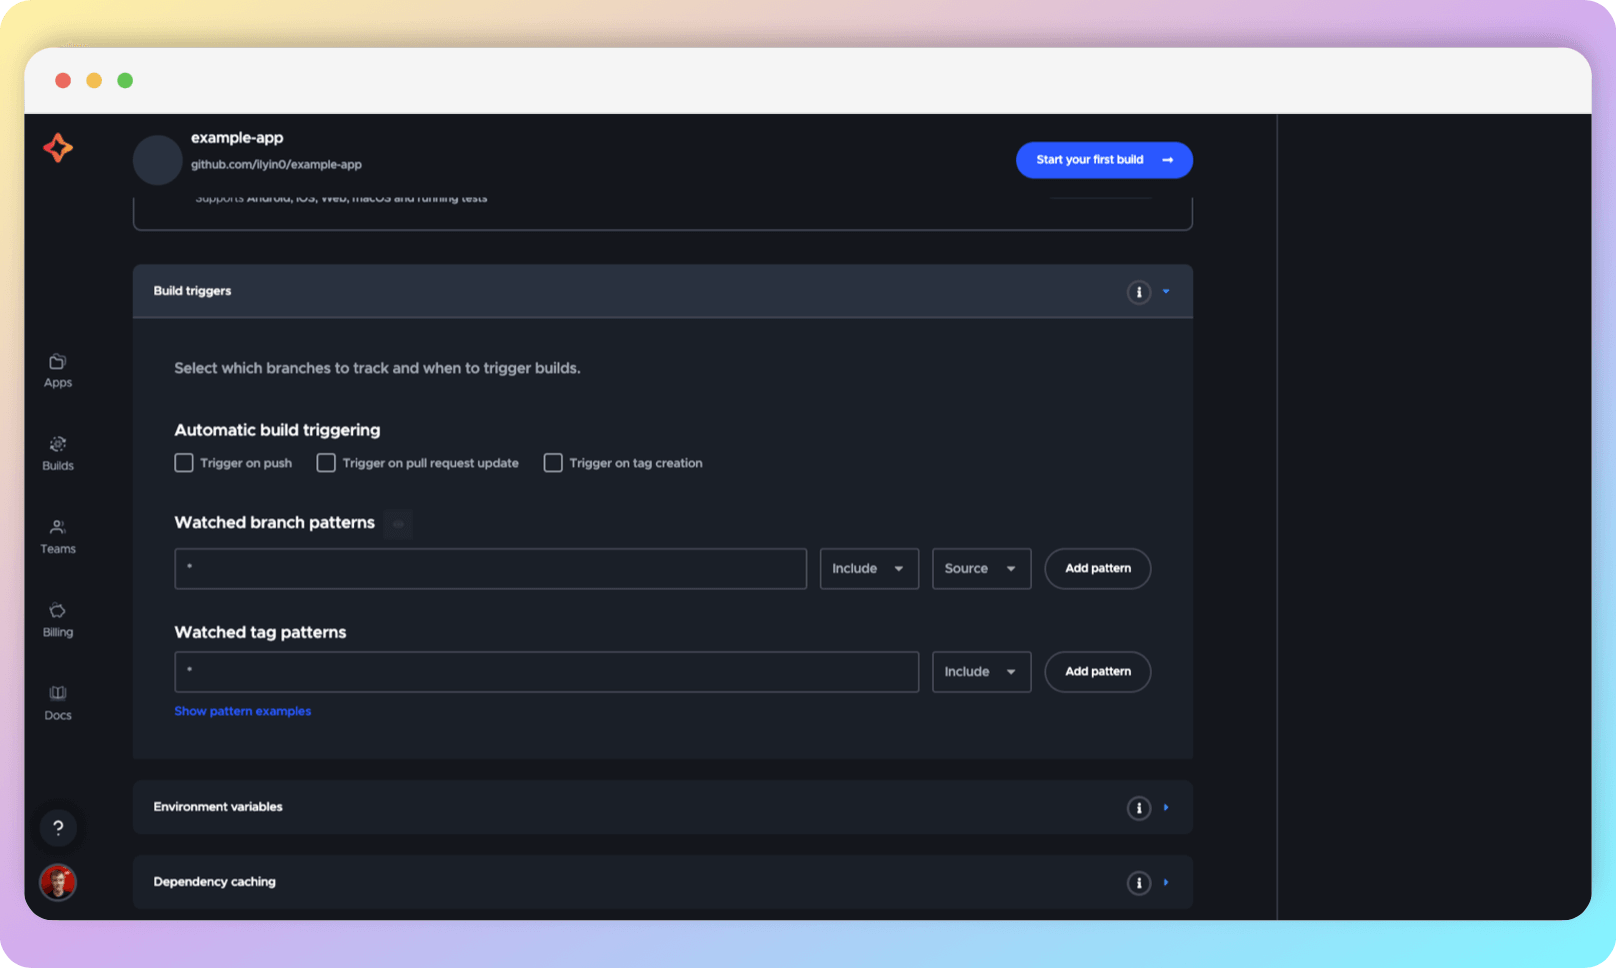Open help via the question mark bubble

[58, 827]
